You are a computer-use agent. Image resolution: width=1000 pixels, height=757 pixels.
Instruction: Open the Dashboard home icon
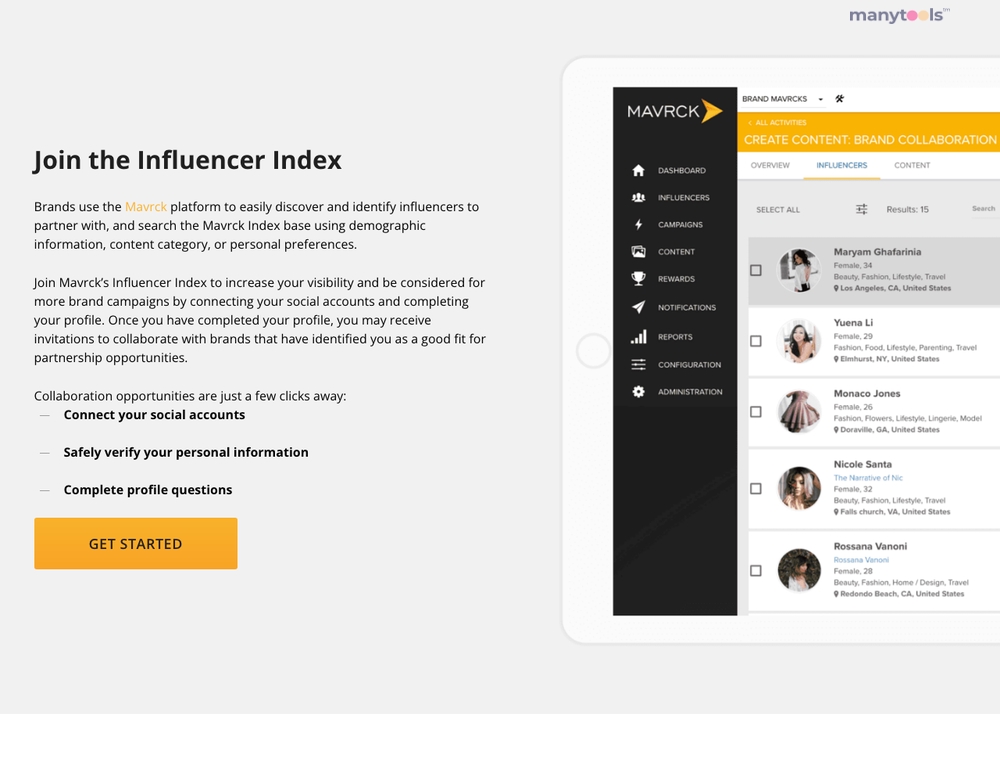[638, 170]
